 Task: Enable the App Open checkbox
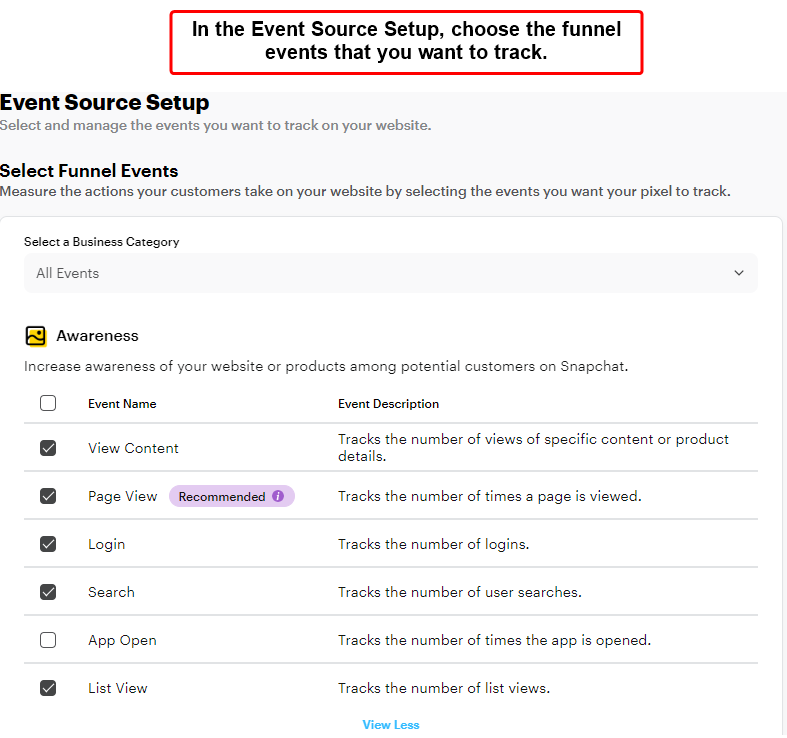(x=48, y=640)
